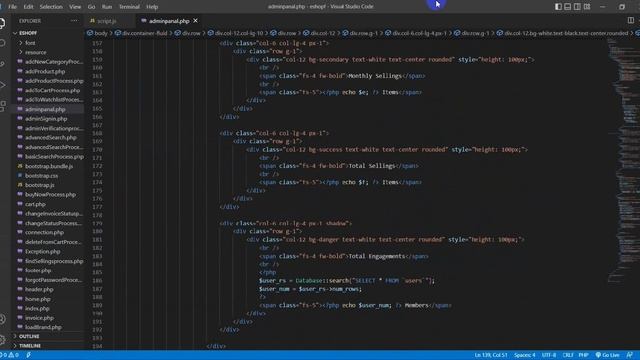Open Explorer views and more actions ellipsis
The width and height of the screenshot is (640, 360).
[x=74, y=20]
